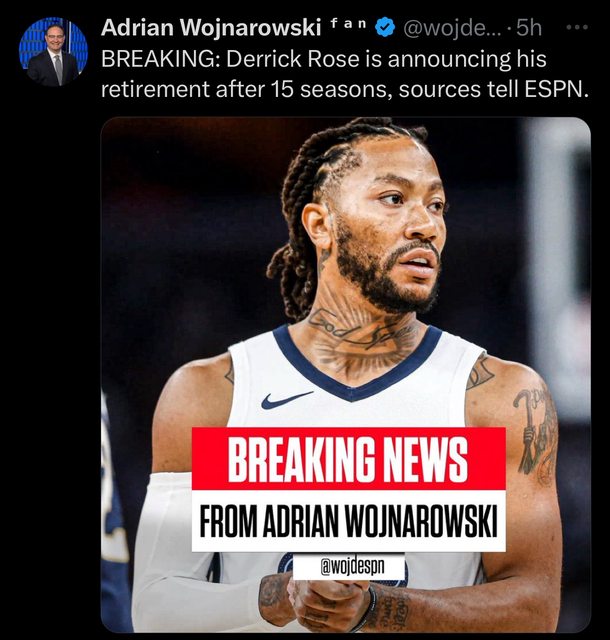Click the clasped hands at the photo's bottom
Image resolution: width=610 pixels, height=640 pixels.
tap(323, 602)
